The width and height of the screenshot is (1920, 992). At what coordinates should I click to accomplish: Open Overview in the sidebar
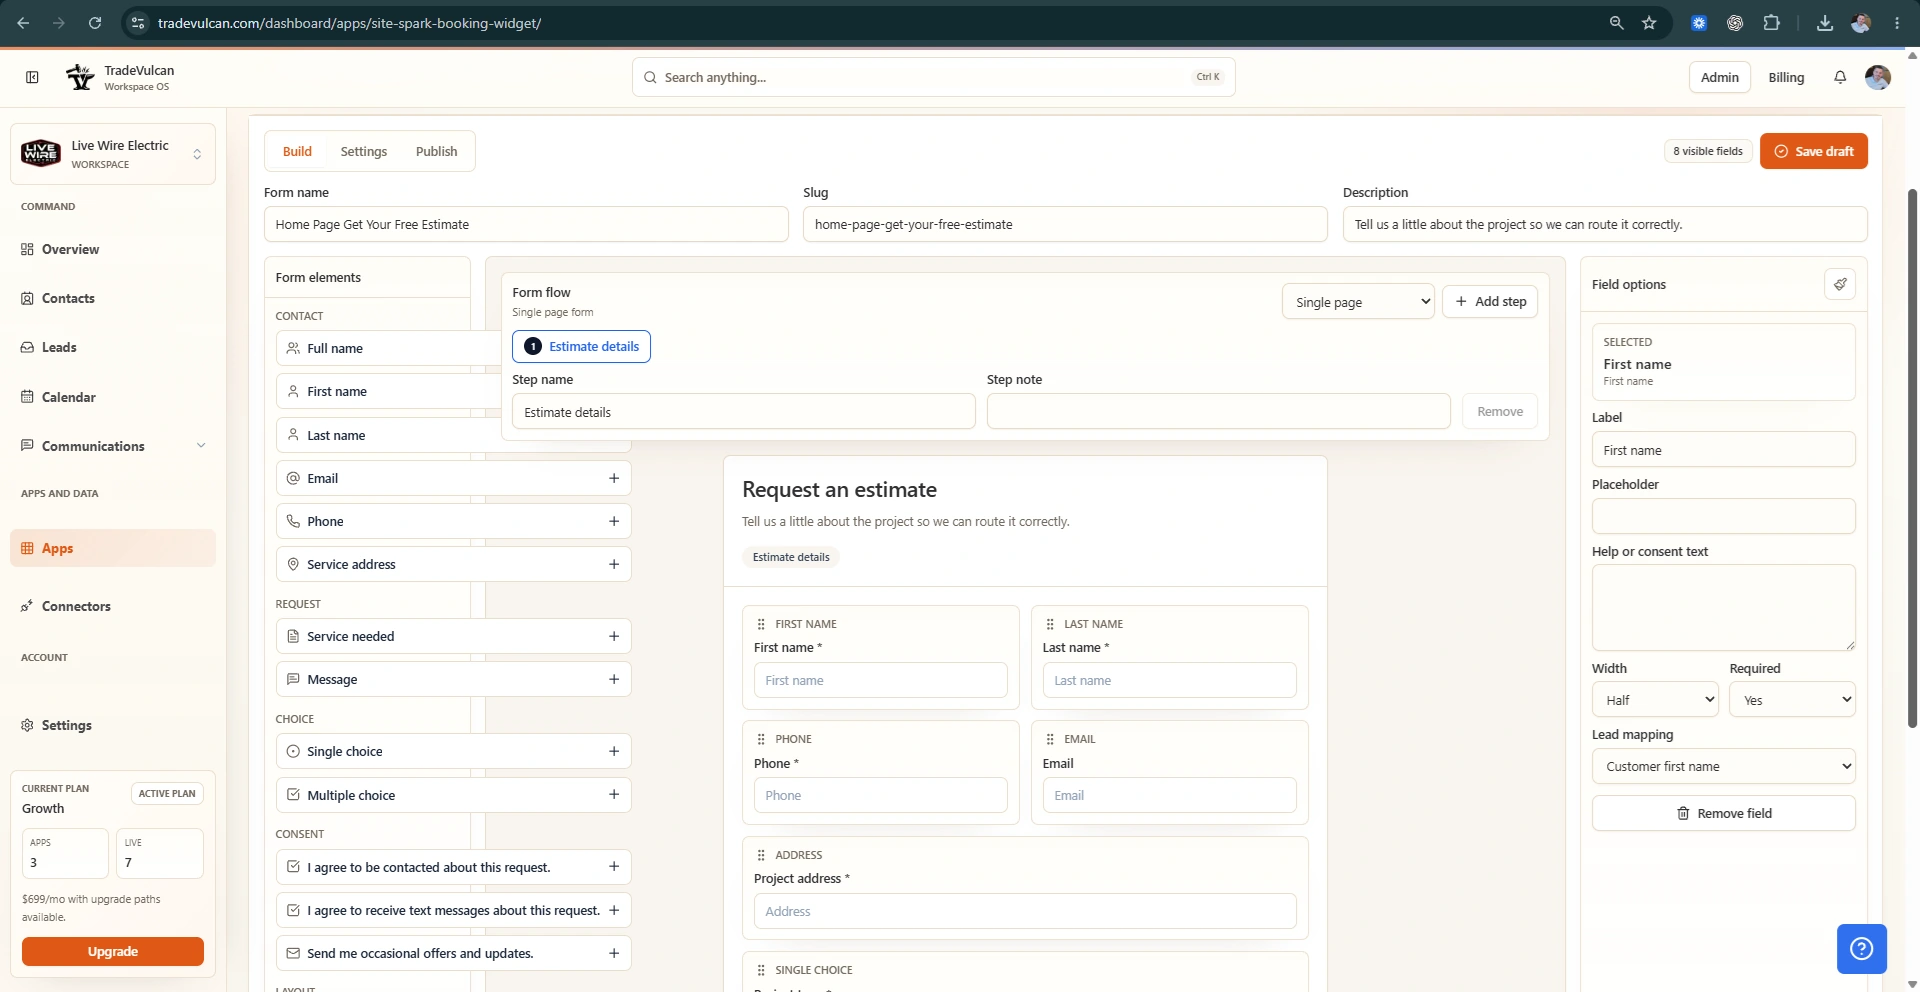click(x=113, y=249)
